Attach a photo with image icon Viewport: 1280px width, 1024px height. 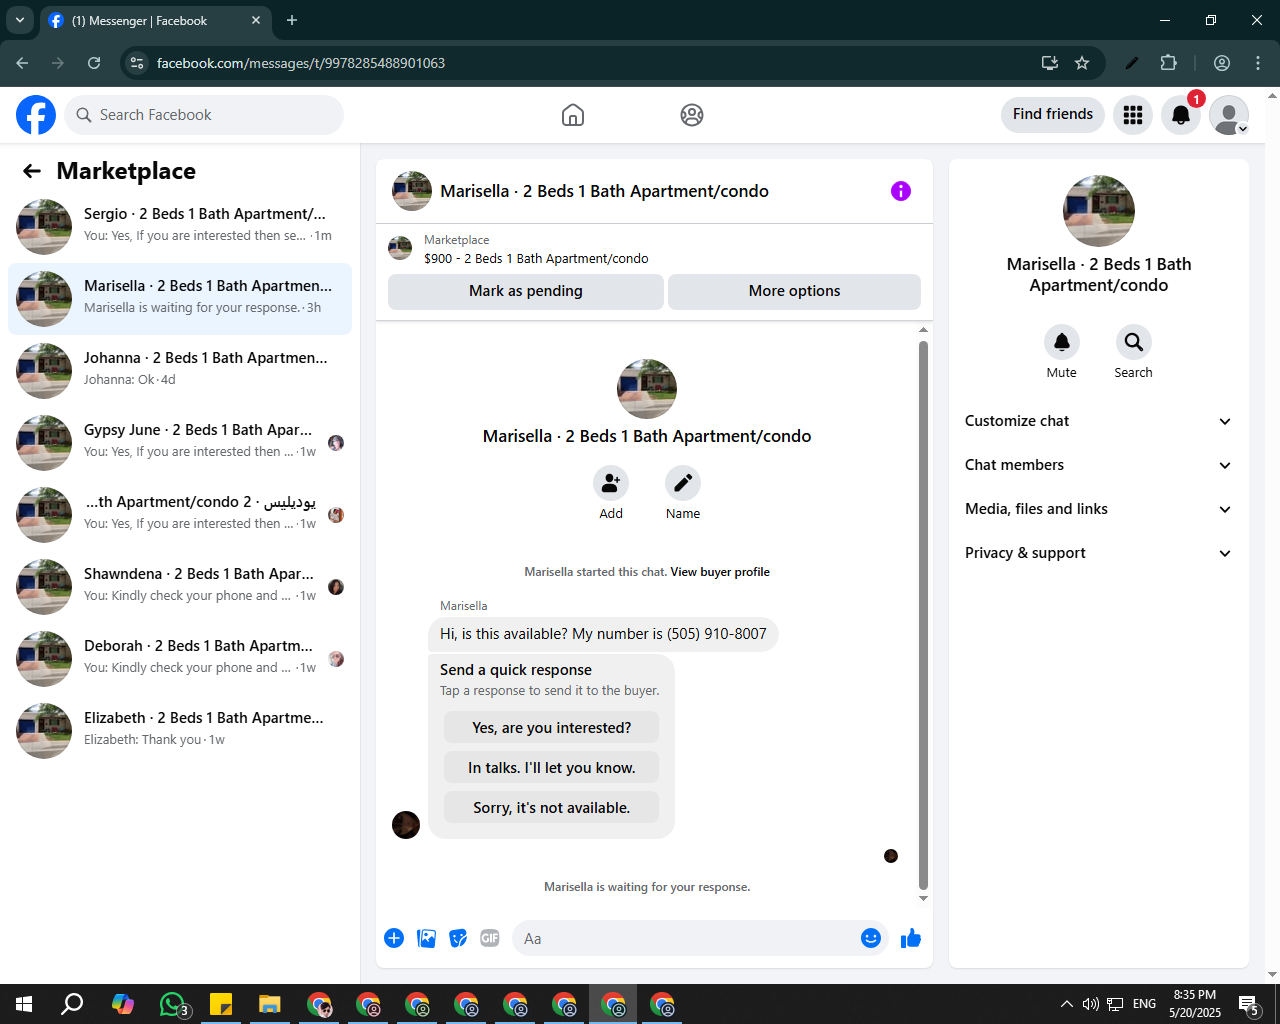[426, 938]
